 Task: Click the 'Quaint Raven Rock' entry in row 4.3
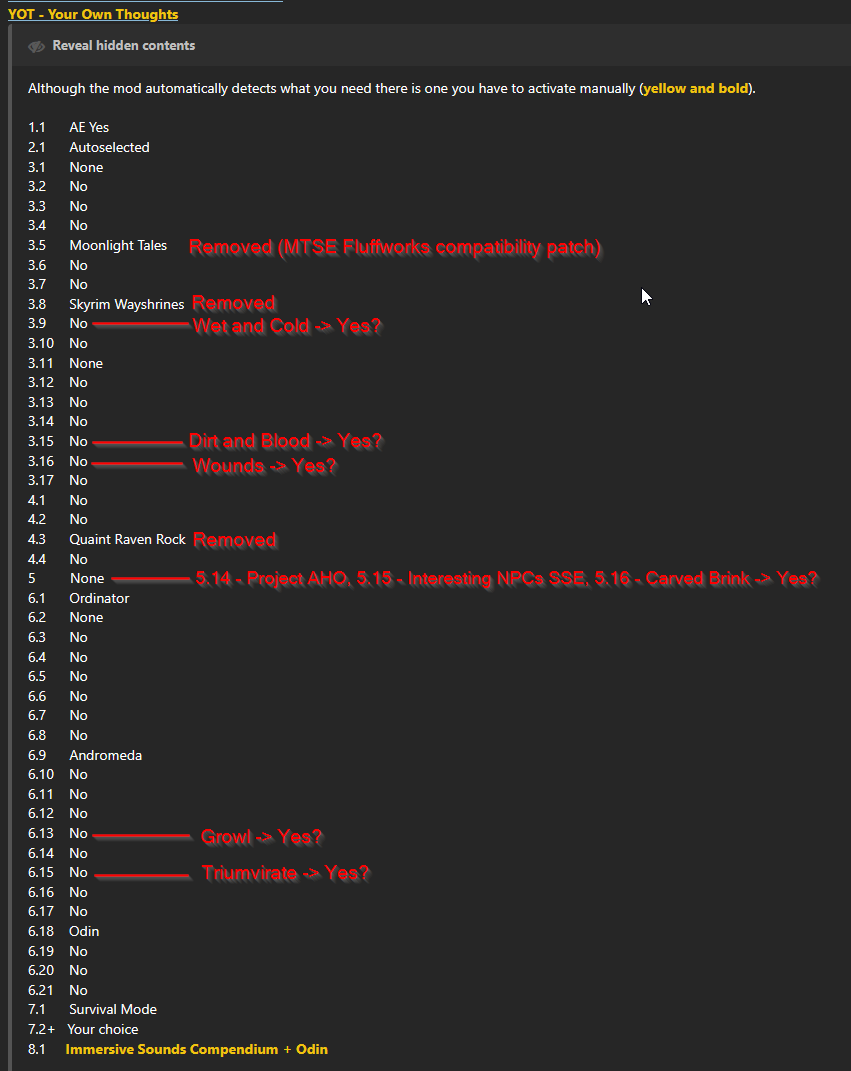127,539
